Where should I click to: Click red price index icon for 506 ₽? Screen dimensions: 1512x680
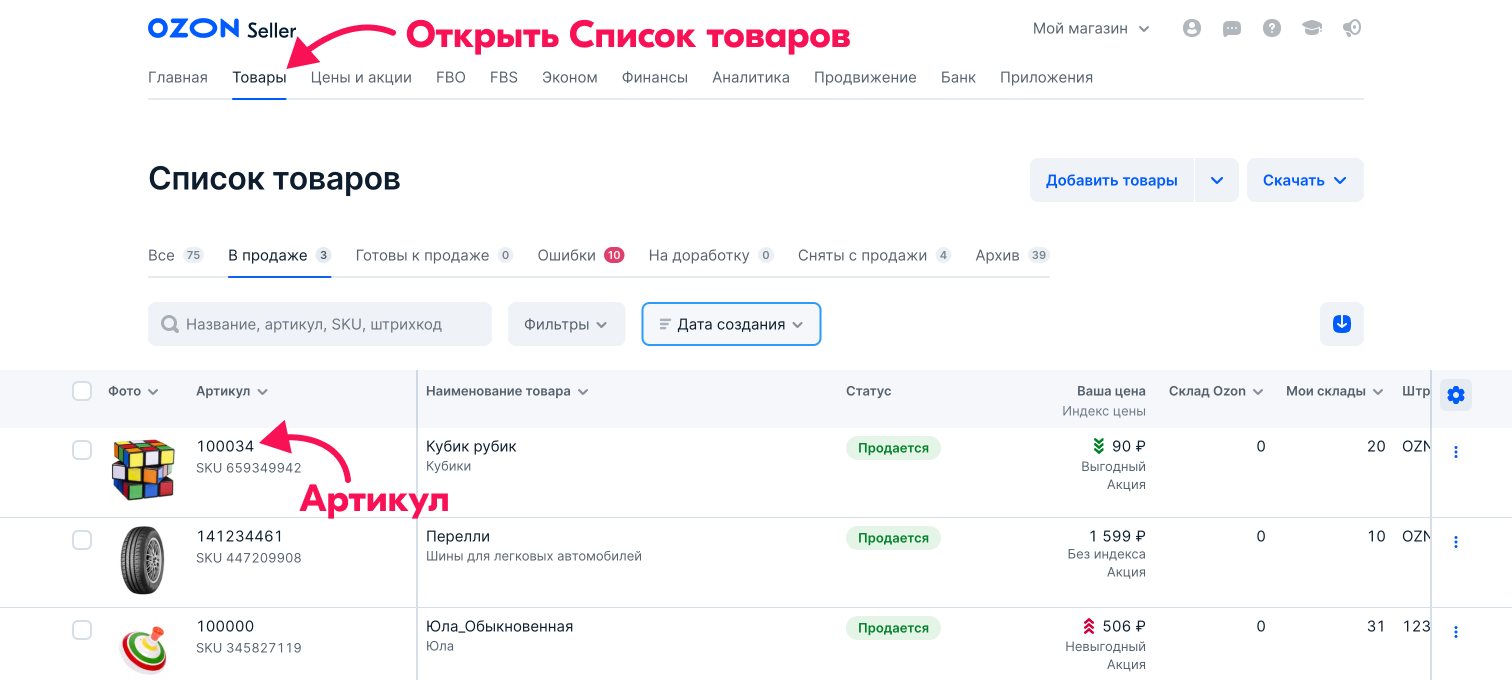1089,626
